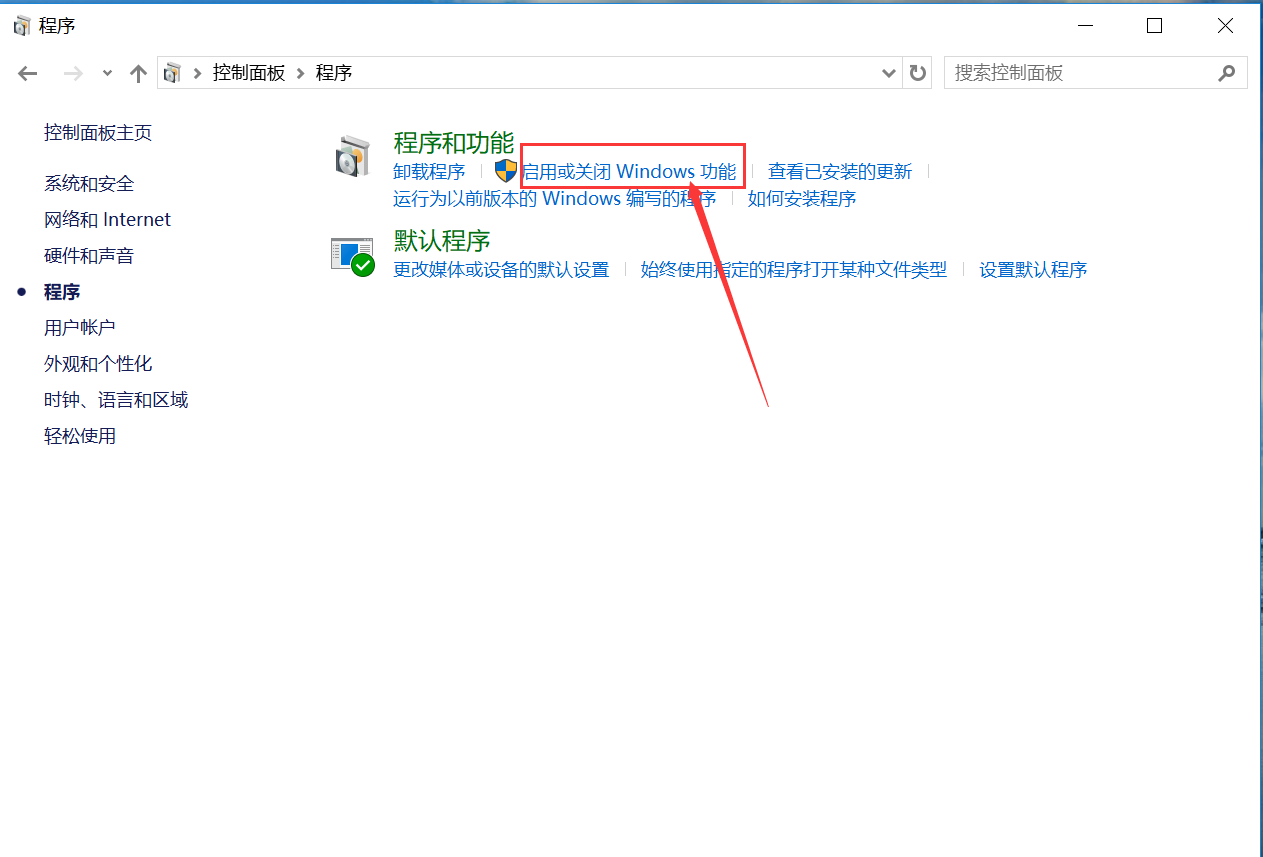Close the 程序 window
1263x857 pixels.
pyautogui.click(x=1225, y=26)
